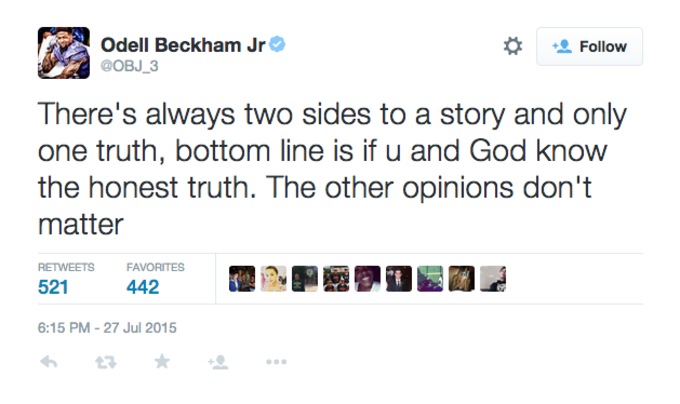680x404 pixels.
Task: Click the sixth avatar showing man in suit
Action: coord(399,279)
